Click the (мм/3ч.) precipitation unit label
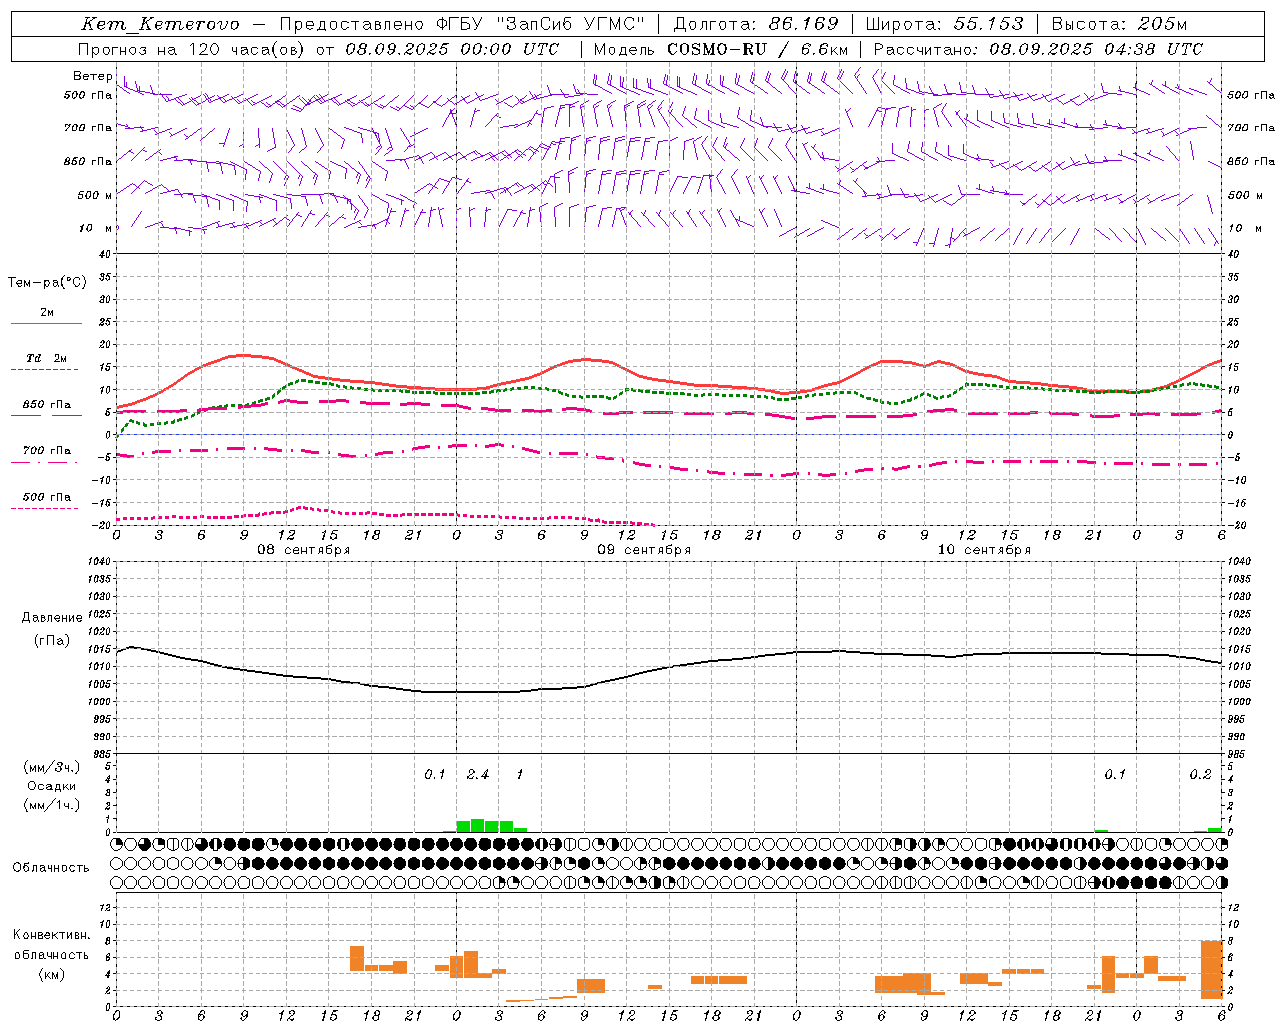Image resolution: width=1280 pixels, height=1024 pixels. (x=52, y=767)
